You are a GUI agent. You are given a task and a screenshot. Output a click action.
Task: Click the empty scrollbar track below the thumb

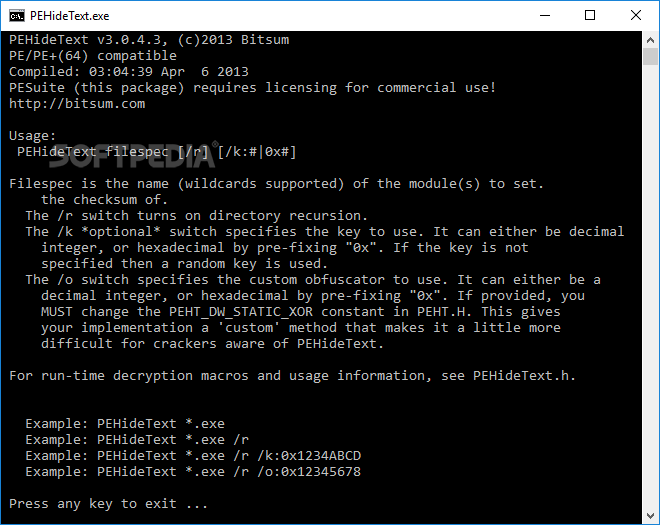(x=651, y=300)
